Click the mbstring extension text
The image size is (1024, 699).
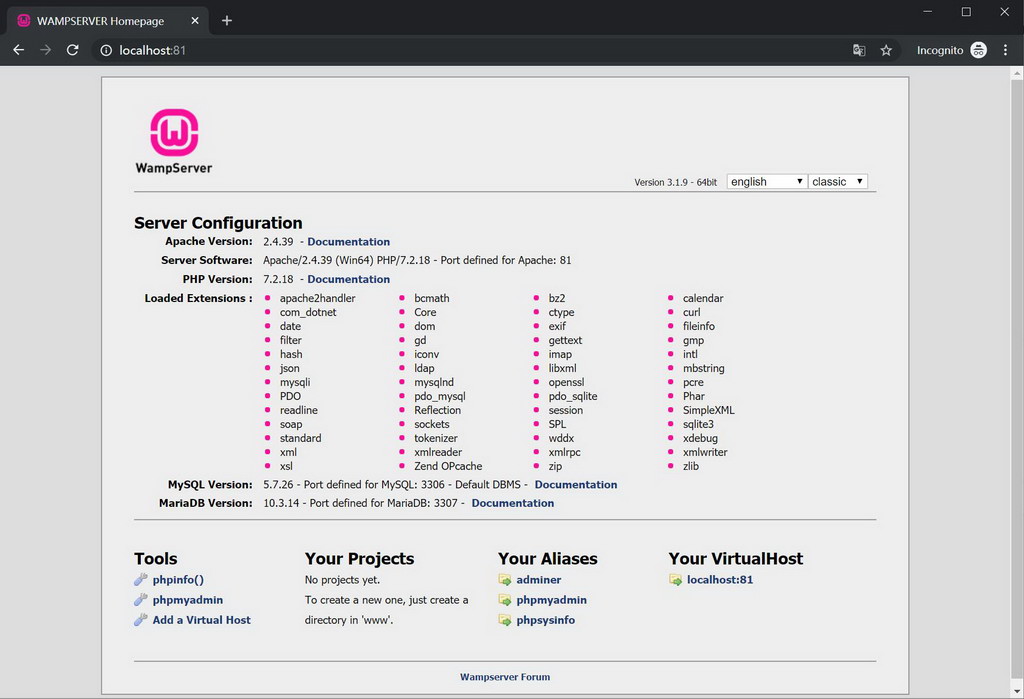pyautogui.click(x=703, y=368)
